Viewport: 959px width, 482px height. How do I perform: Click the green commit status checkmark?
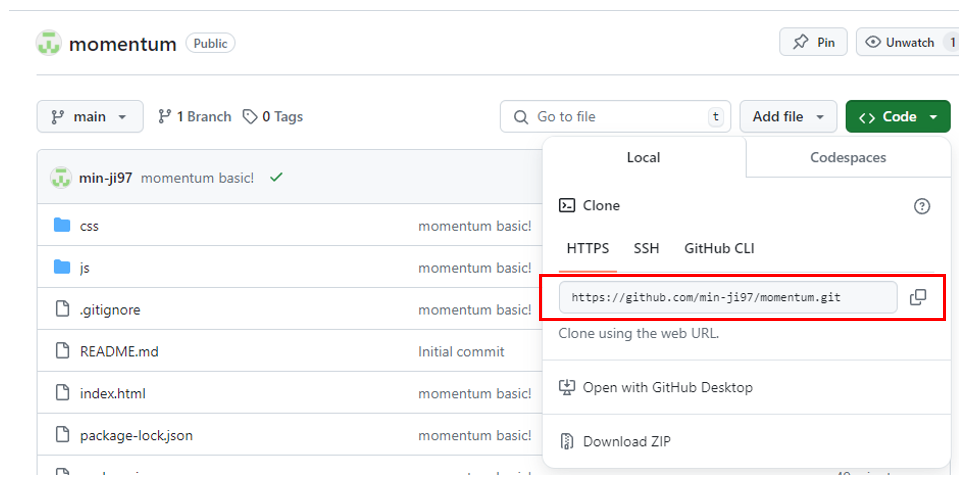276,177
